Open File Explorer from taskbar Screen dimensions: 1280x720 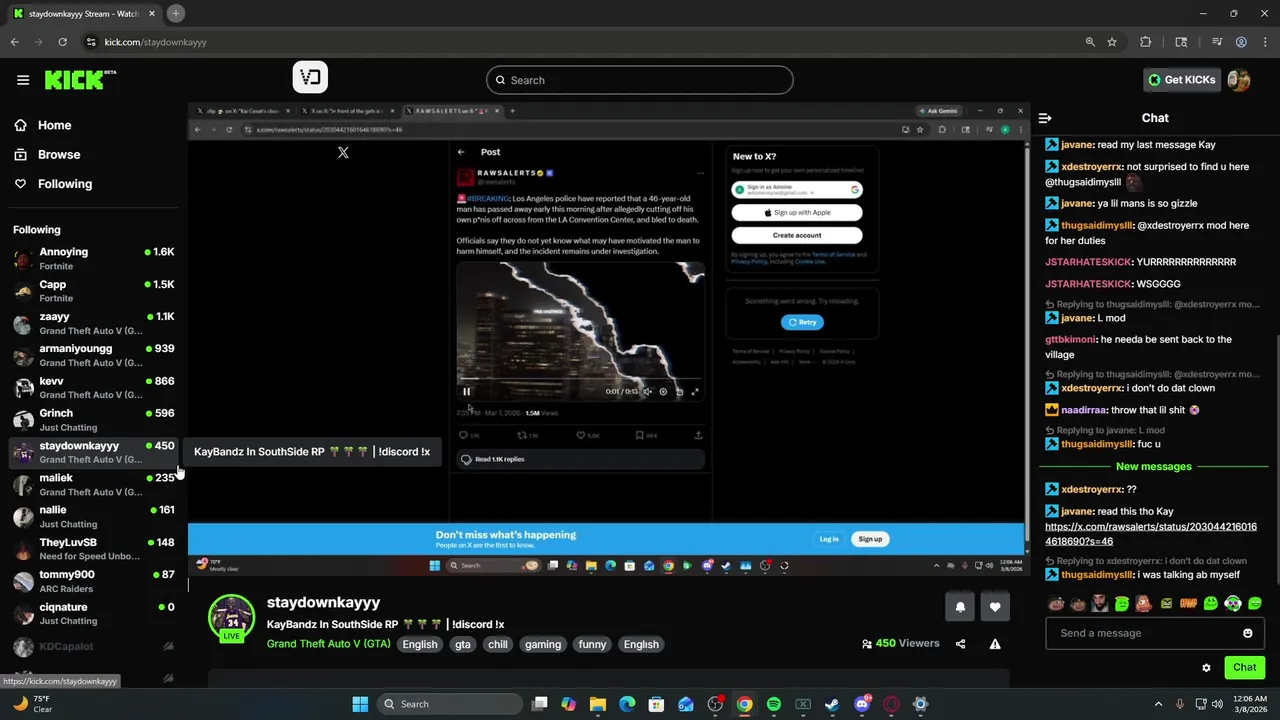click(598, 704)
